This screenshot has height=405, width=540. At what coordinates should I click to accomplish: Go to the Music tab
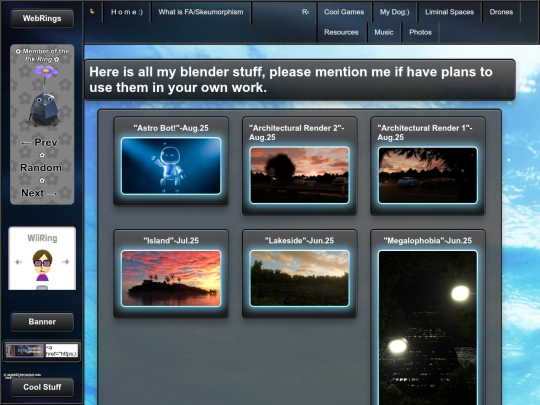point(384,32)
